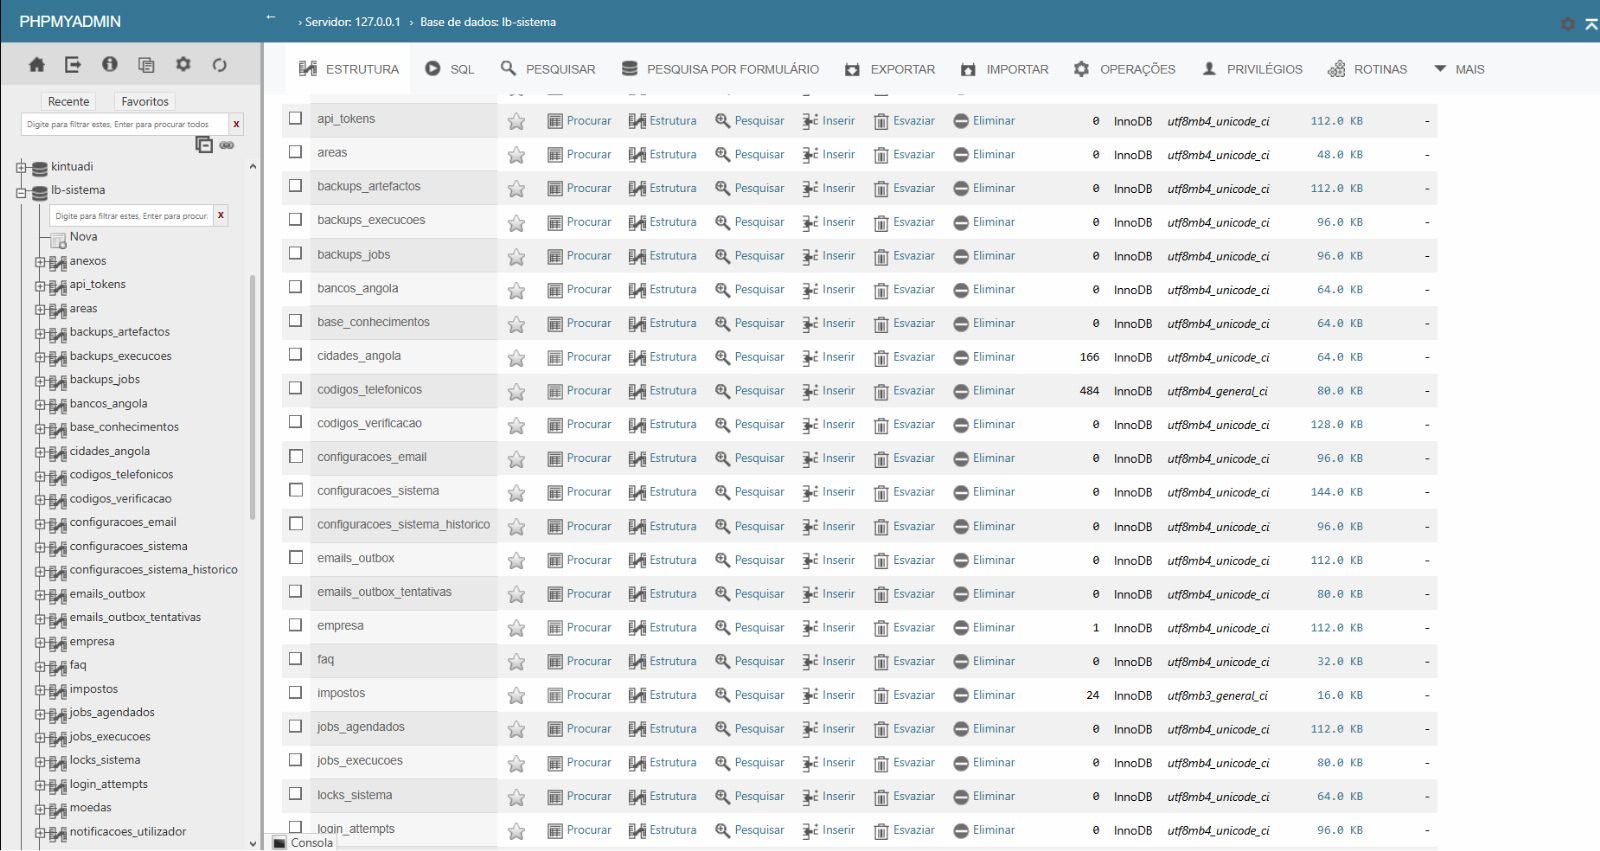The height and width of the screenshot is (851, 1600).
Task: Open the Consola panel at bottom
Action: [x=303, y=843]
